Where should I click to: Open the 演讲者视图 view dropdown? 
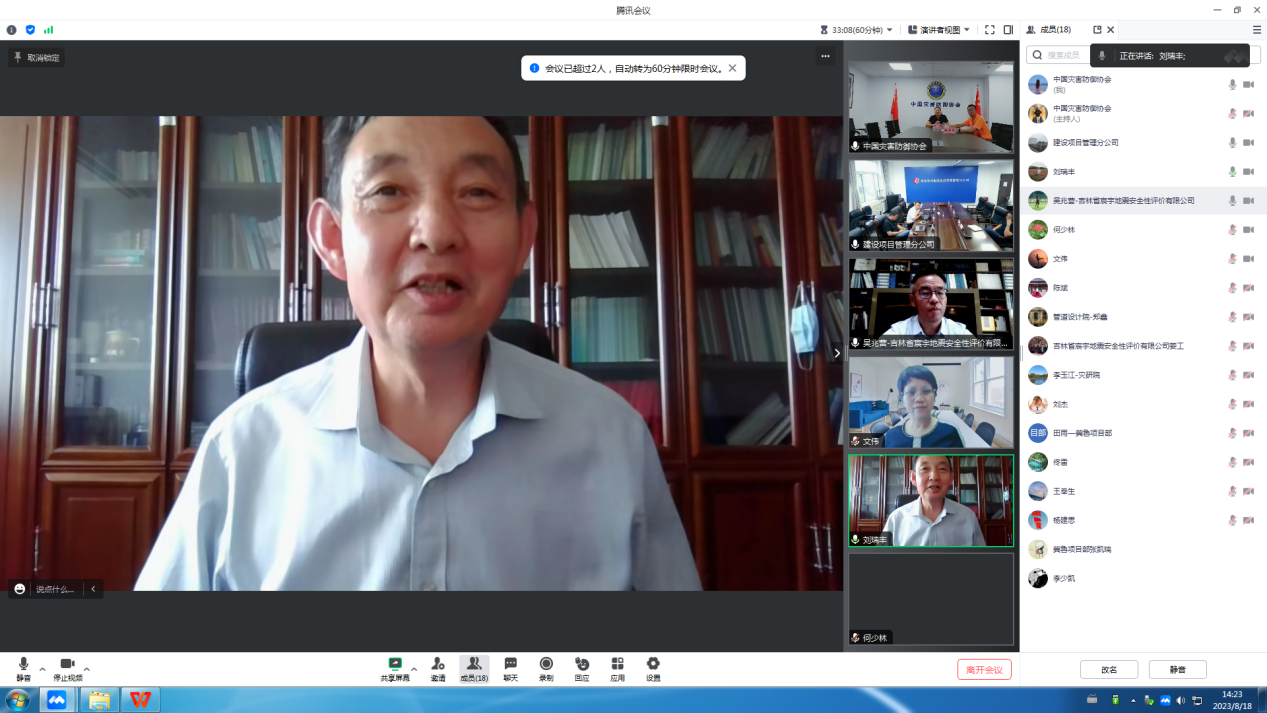[939, 30]
